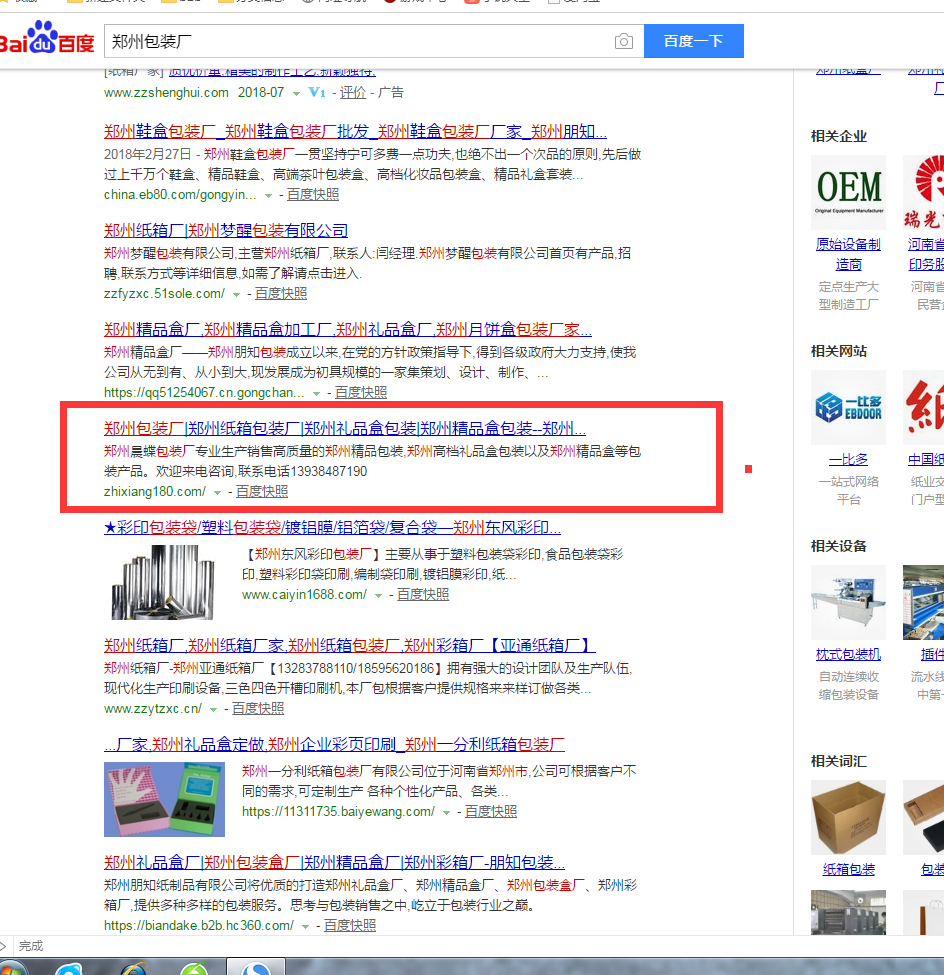Screen dimensions: 944x975
Task: Click cardboard box image in 相关词汇
Action: pyautogui.click(x=848, y=818)
